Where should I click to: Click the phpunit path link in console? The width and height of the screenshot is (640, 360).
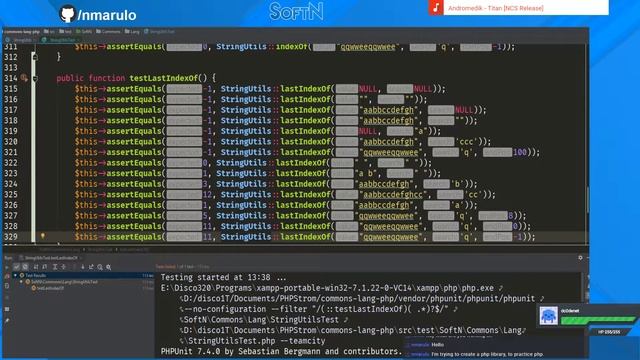359,298
